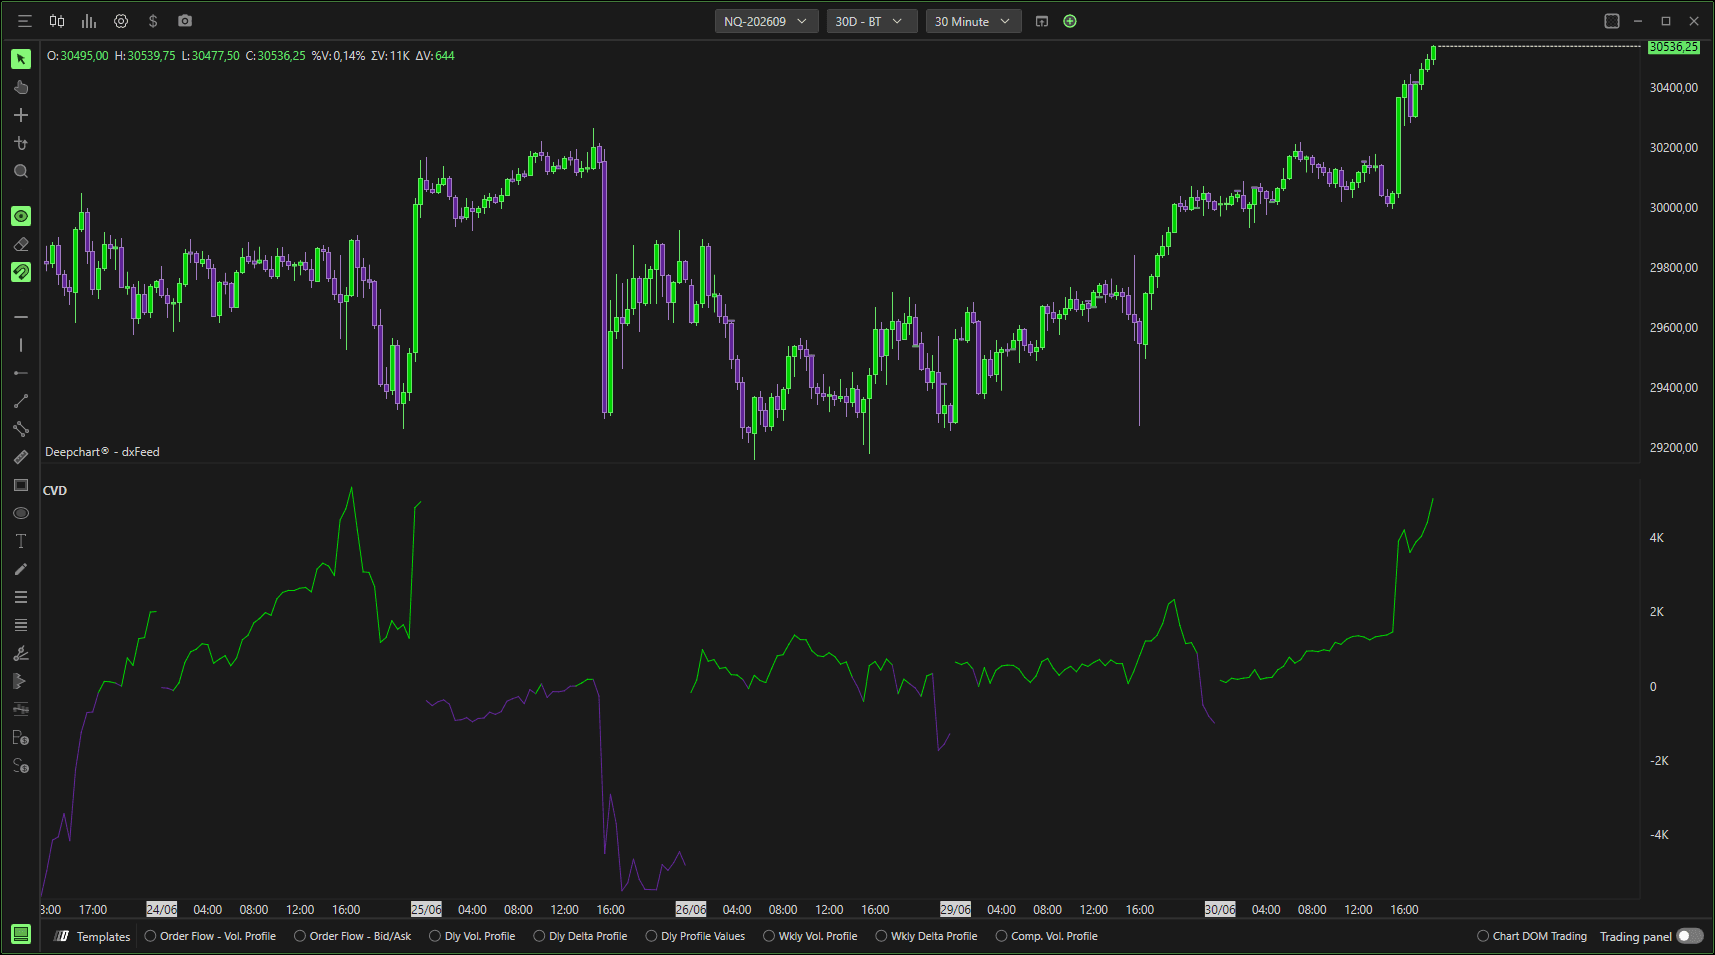Viewport: 1715px width, 955px height.
Task: Select Dly Profile Values template
Action: 696,936
